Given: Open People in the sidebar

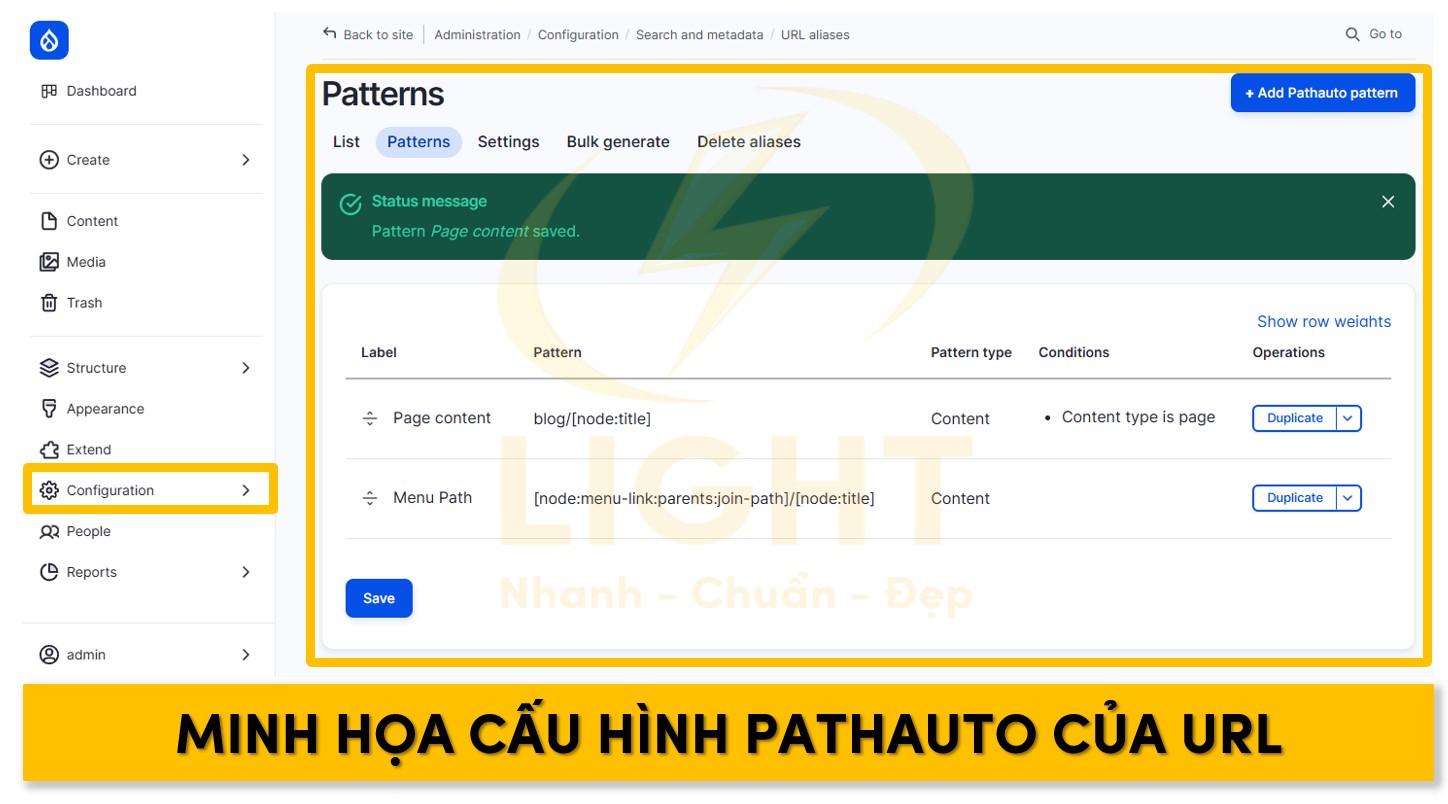Looking at the screenshot, I should 88,532.
